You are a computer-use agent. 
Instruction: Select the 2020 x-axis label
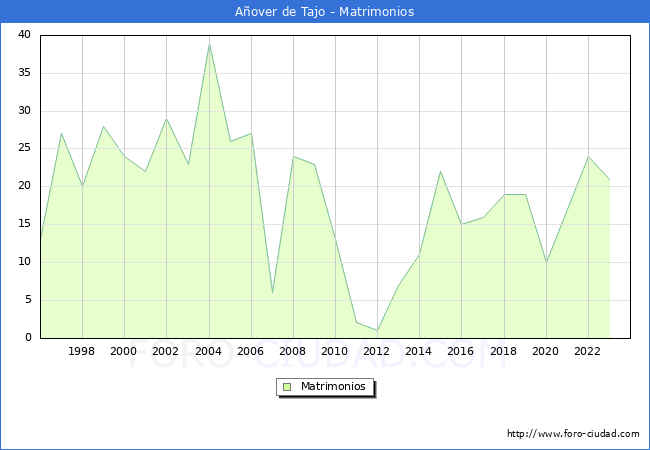pyautogui.click(x=546, y=351)
